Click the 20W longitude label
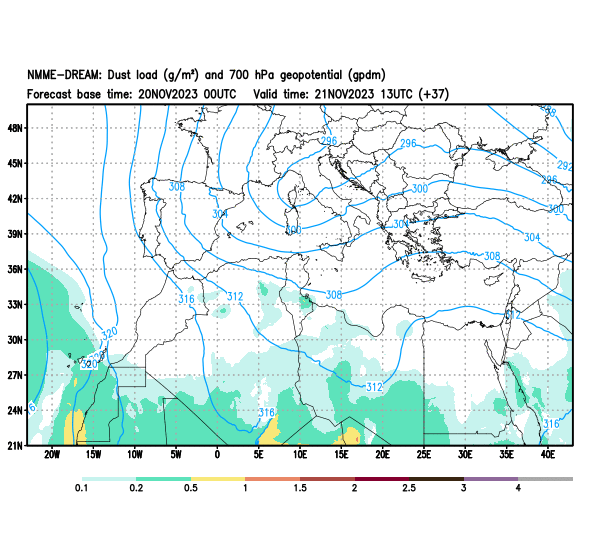 click(x=52, y=455)
